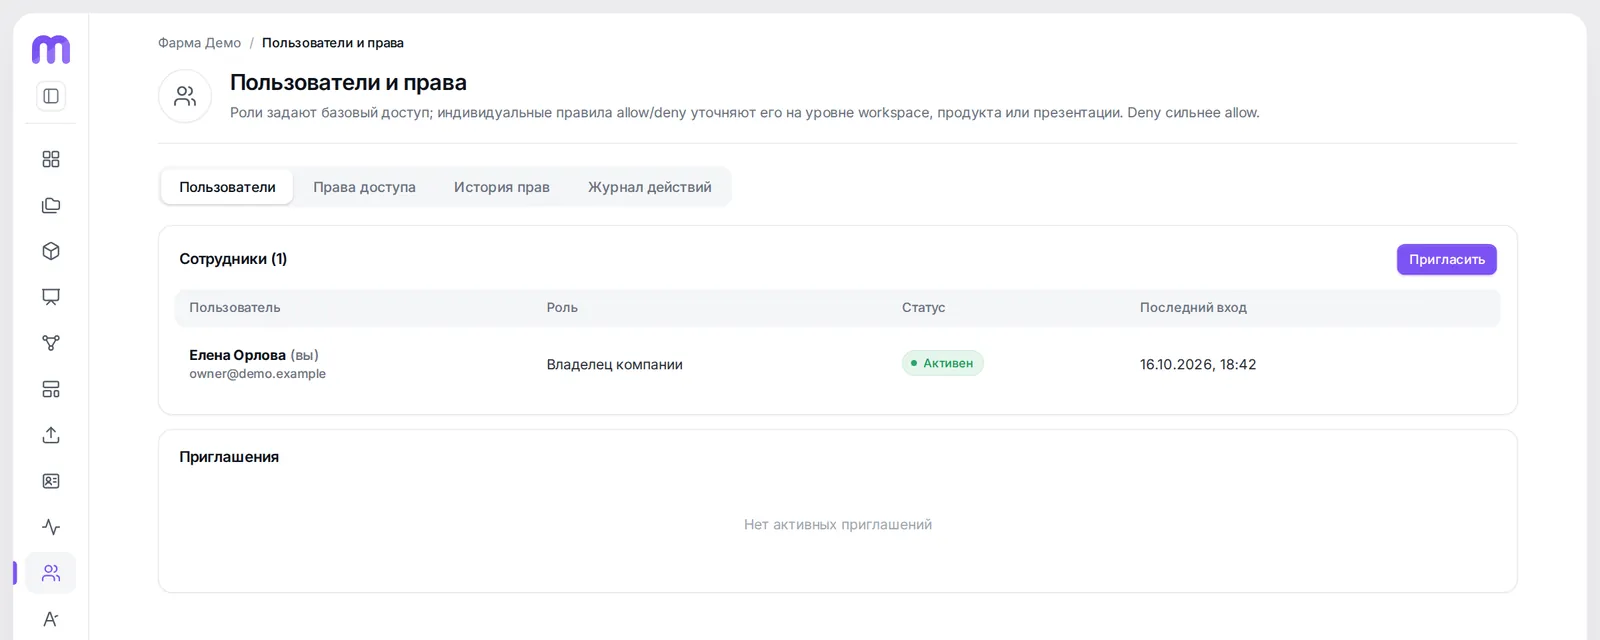
Task: Open the font A icon in sidebar
Action: tap(51, 619)
